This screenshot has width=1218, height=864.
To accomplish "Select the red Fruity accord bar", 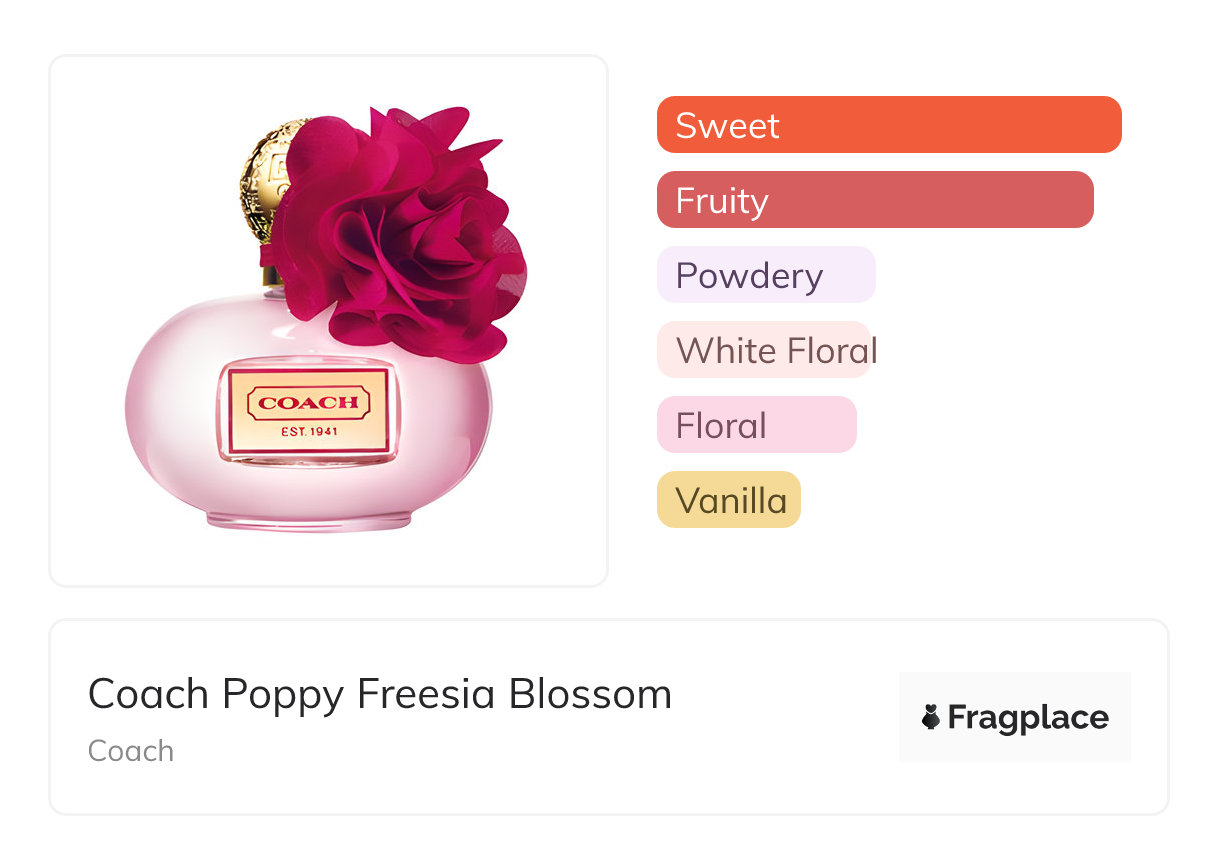I will click(874, 200).
